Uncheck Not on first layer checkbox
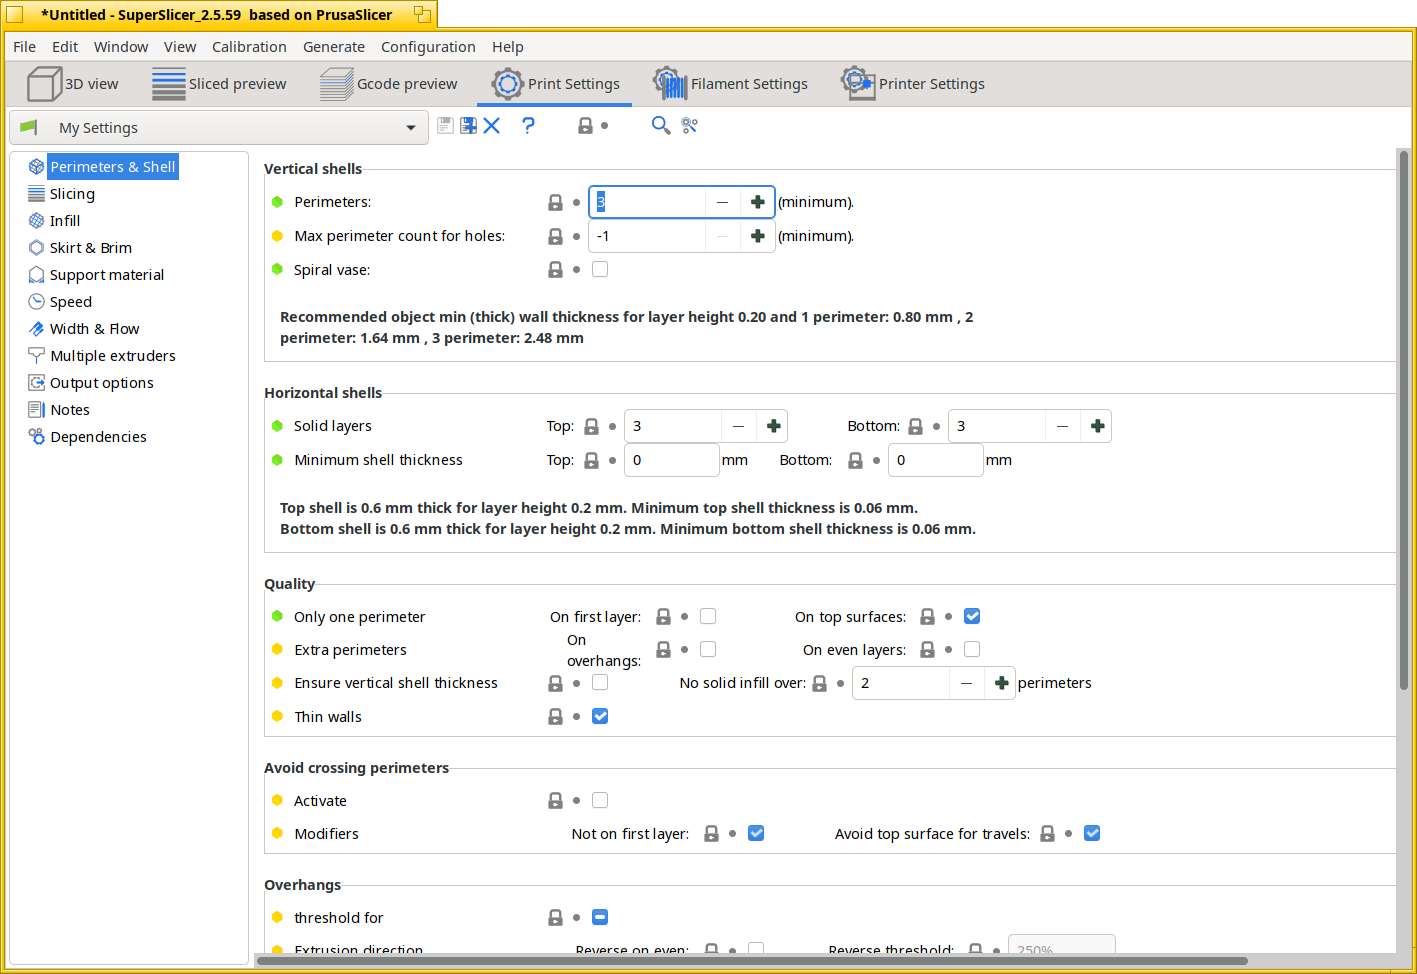Viewport: 1417px width, 974px height. 756,833
